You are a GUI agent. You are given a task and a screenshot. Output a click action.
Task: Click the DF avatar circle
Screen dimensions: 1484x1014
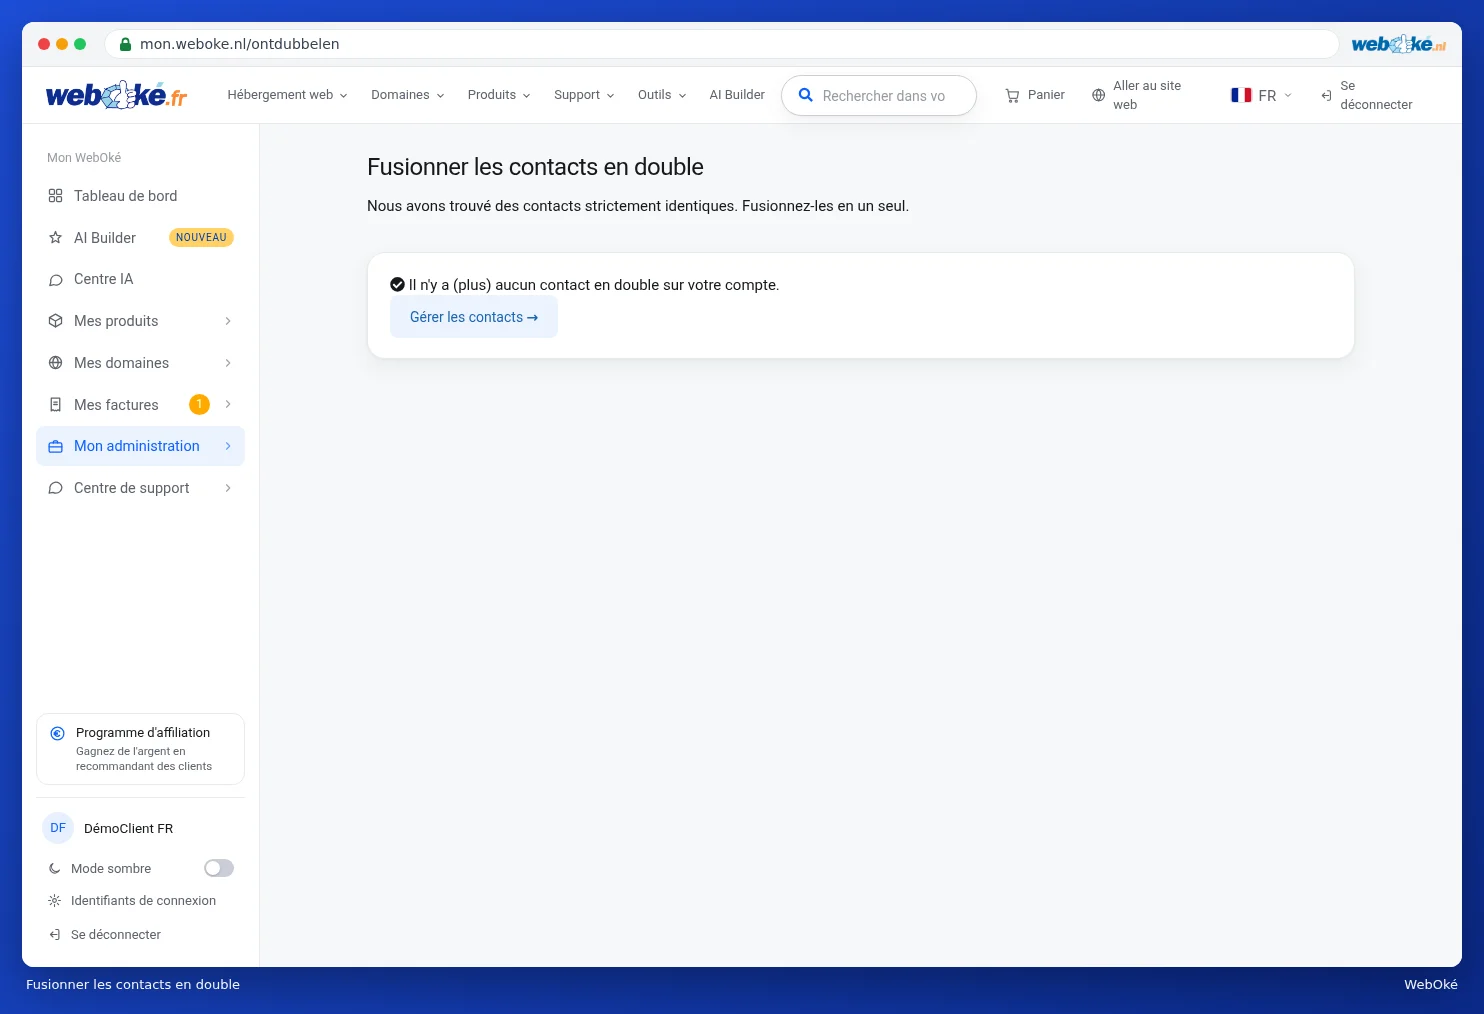[58, 828]
